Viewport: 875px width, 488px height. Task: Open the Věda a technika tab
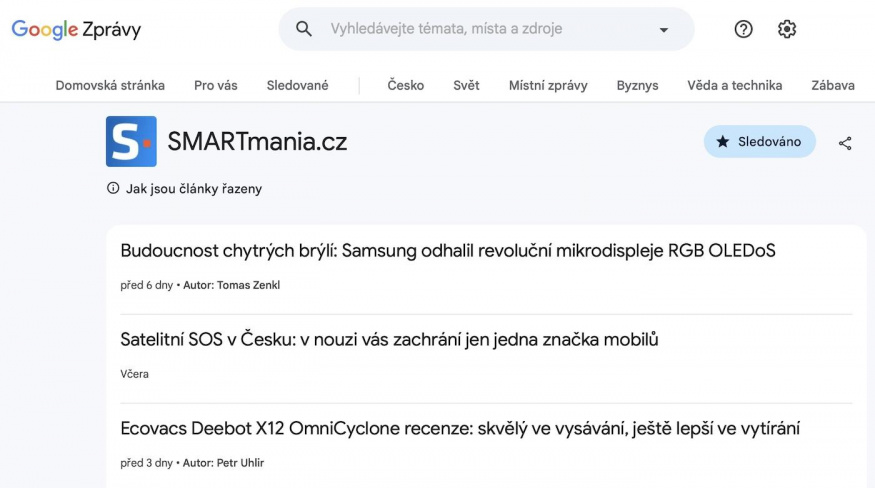[734, 85]
